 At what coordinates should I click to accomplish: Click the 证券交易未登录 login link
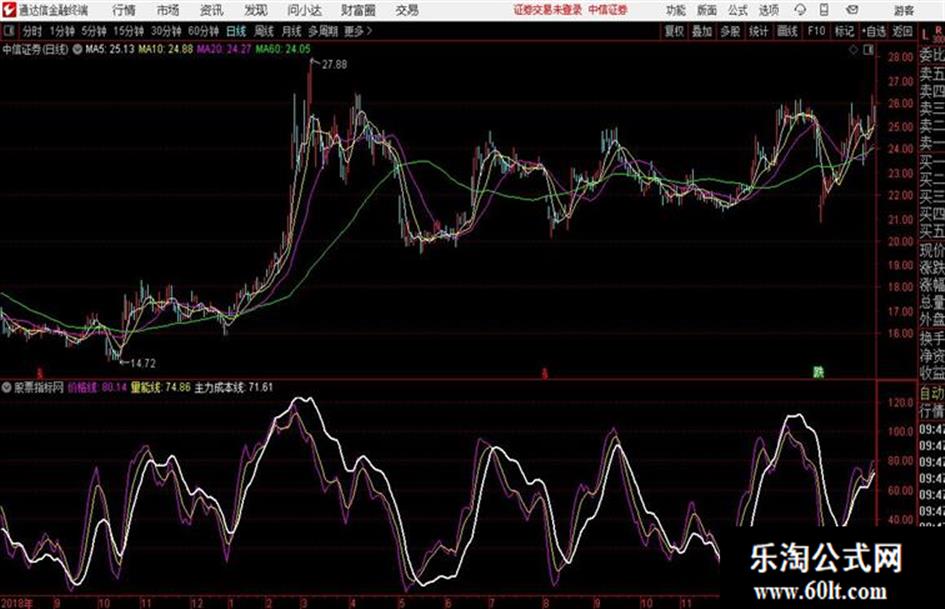coord(548,10)
